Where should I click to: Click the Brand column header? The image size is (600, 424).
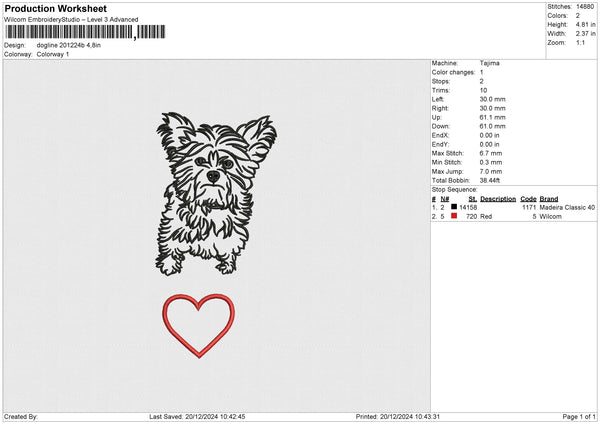pyautogui.click(x=549, y=199)
